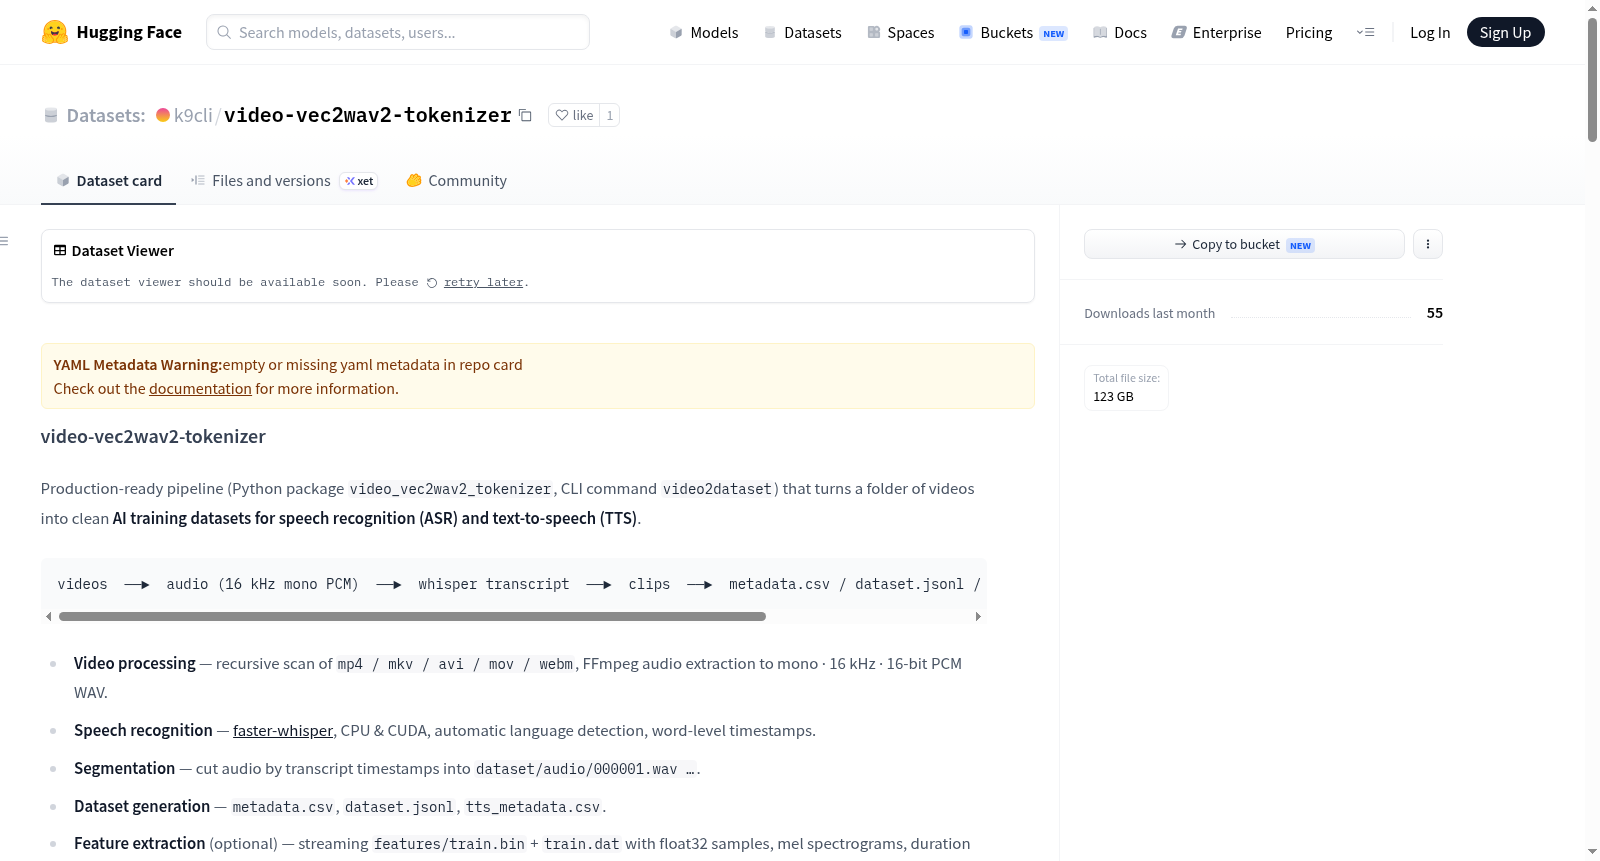Click the page vertical scrollbar thumb
The image size is (1600, 861).
click(1592, 79)
